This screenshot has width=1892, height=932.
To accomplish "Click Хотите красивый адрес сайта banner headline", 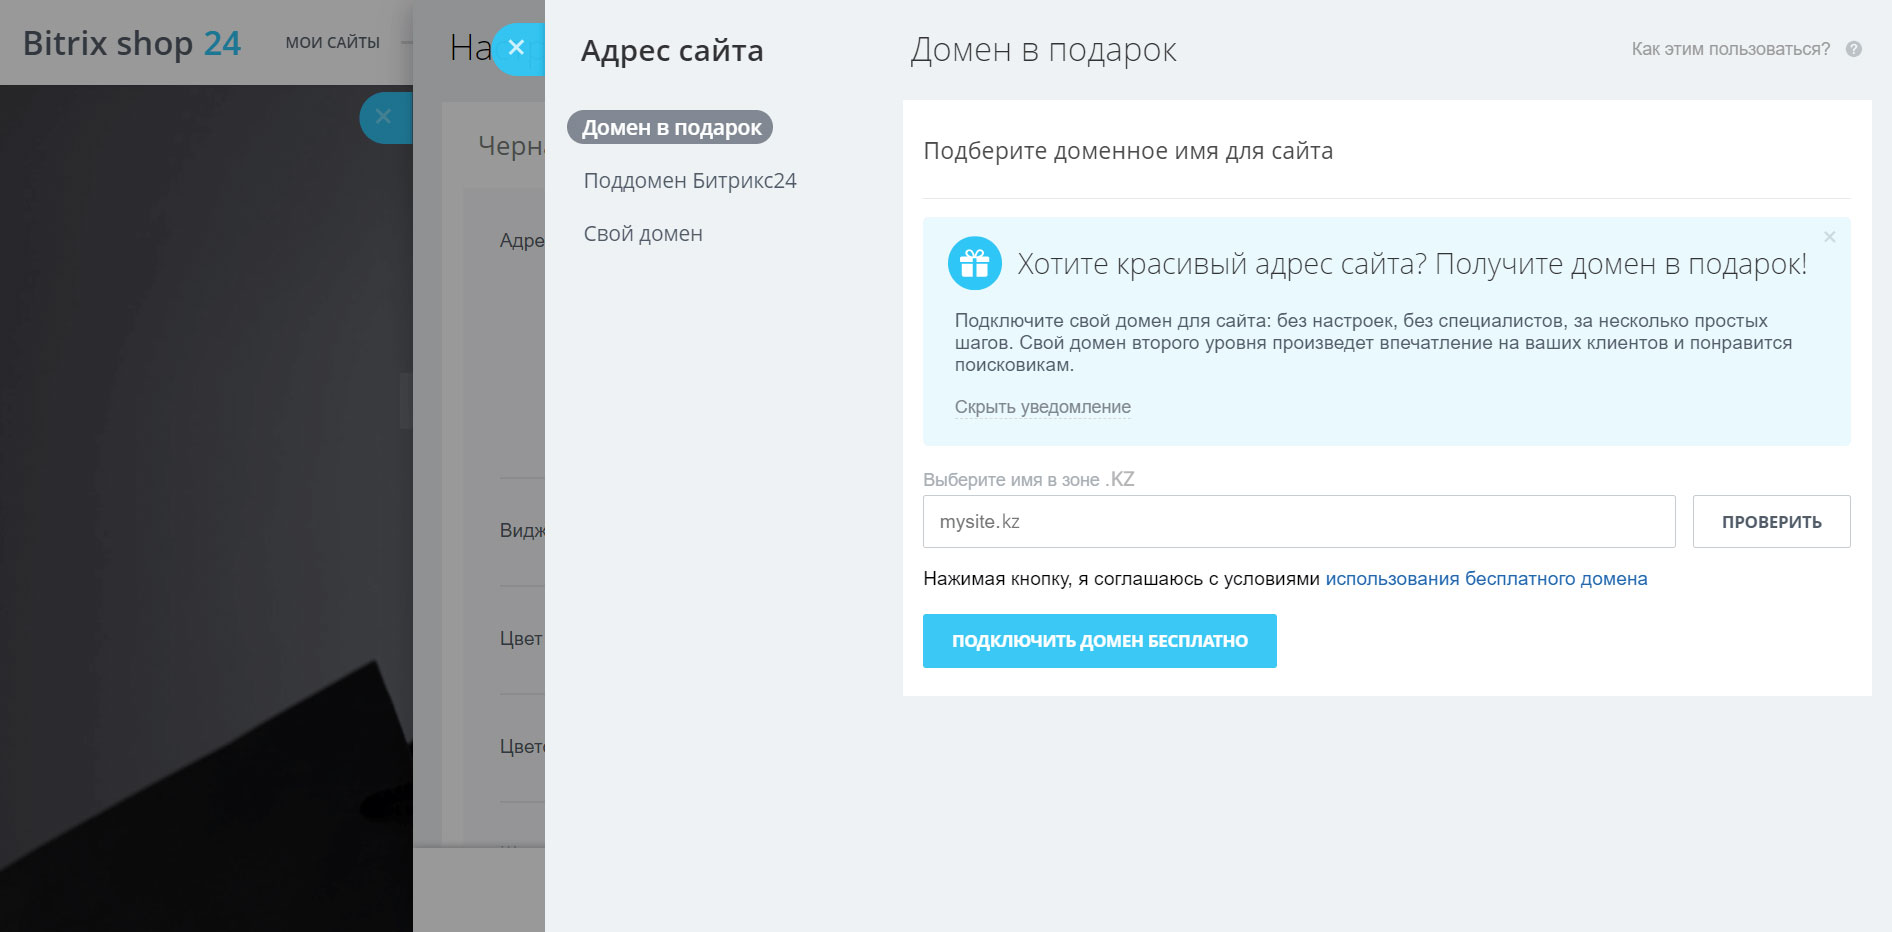I will coord(1411,264).
